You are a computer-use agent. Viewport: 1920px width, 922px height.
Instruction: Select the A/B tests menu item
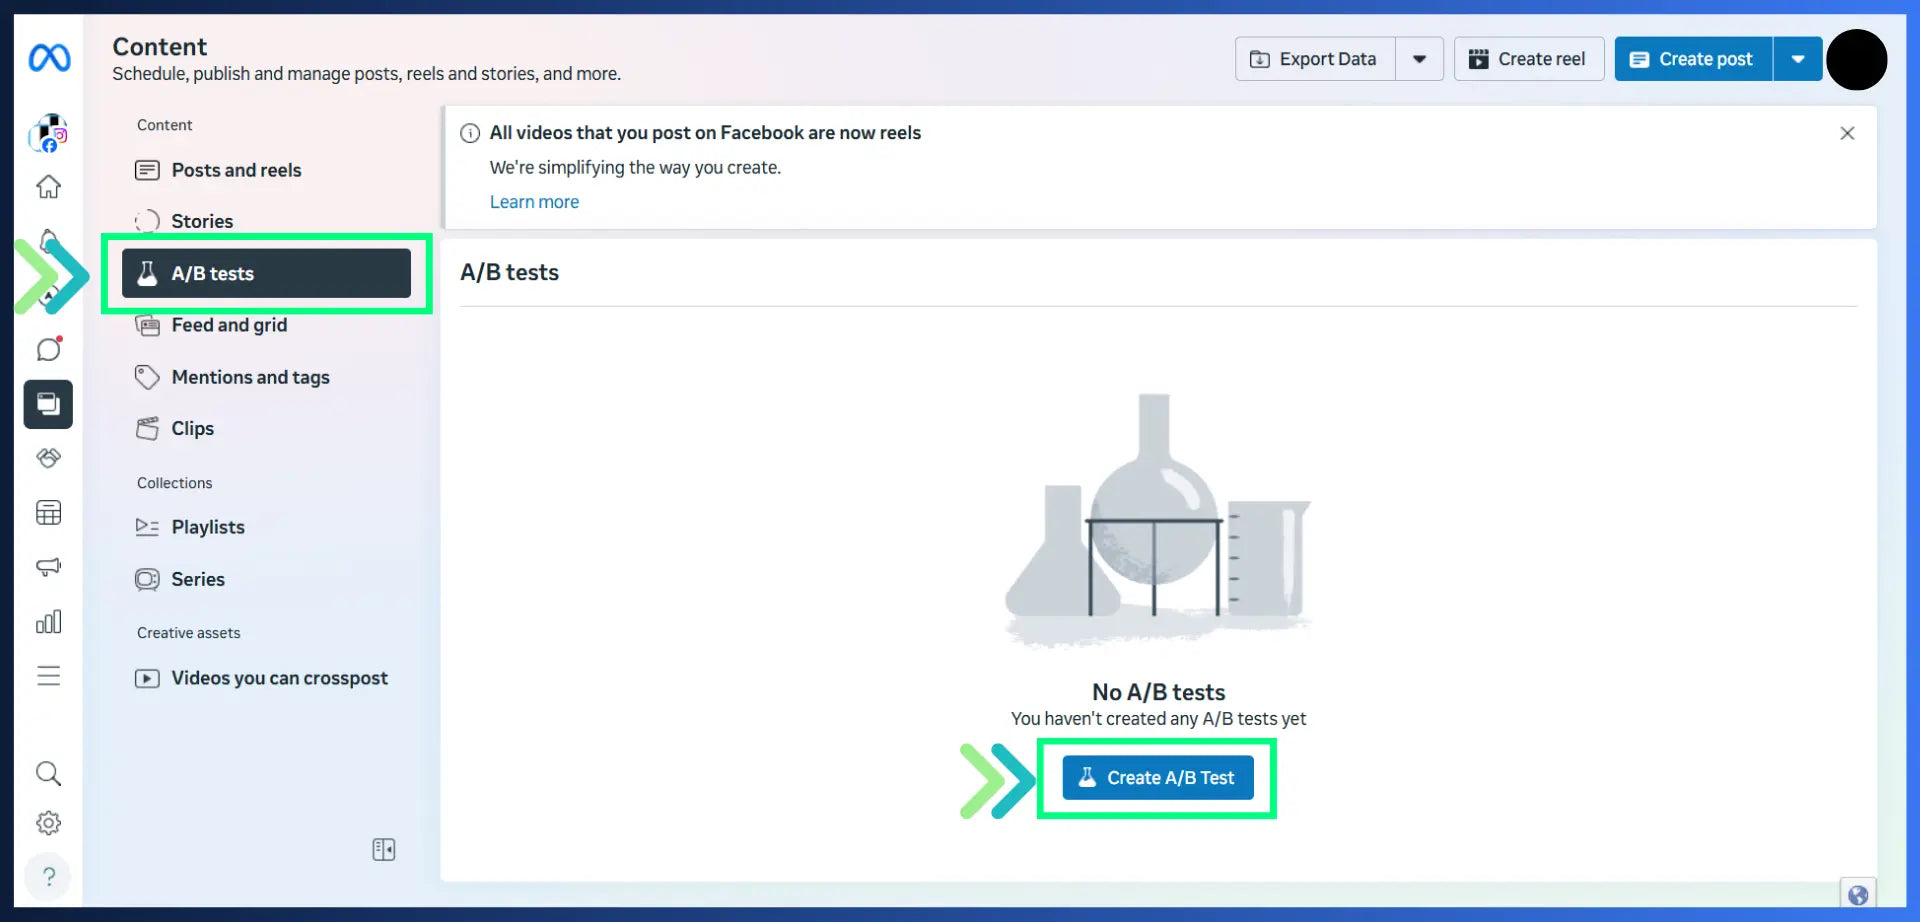(x=265, y=273)
